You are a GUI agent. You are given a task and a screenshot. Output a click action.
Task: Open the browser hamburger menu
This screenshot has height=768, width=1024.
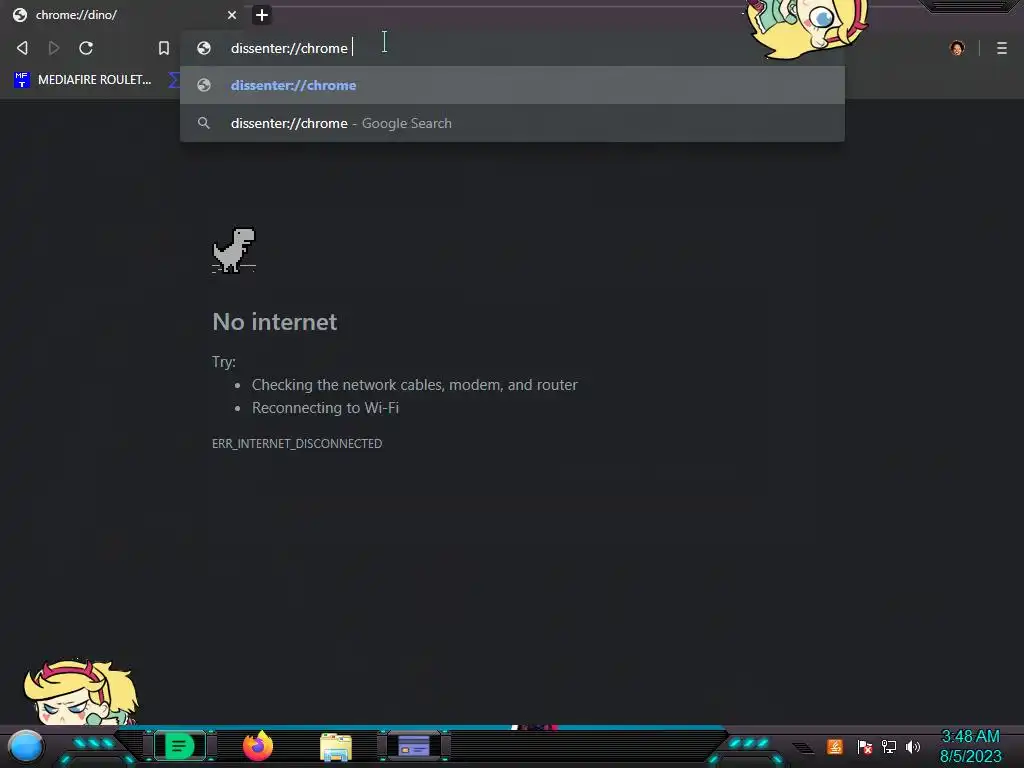tap(1002, 48)
